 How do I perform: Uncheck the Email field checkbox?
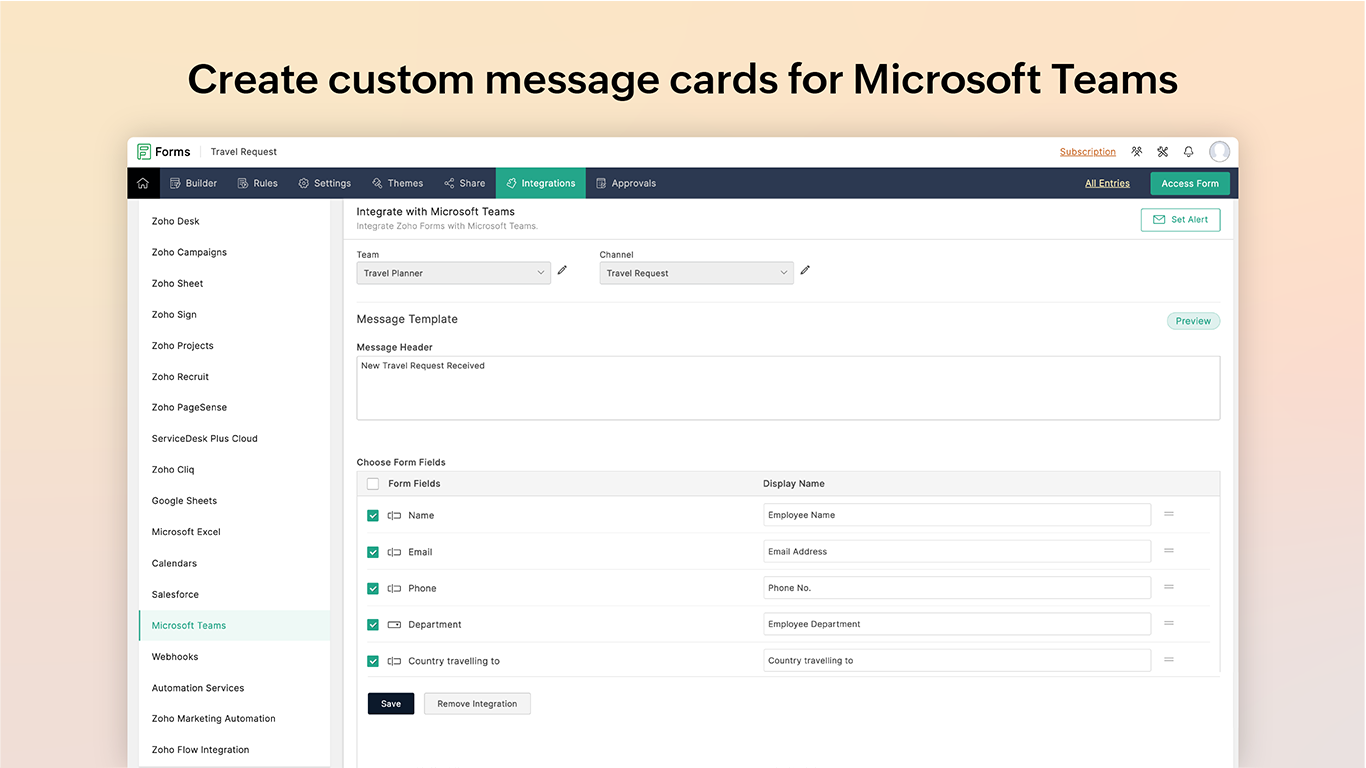(373, 552)
